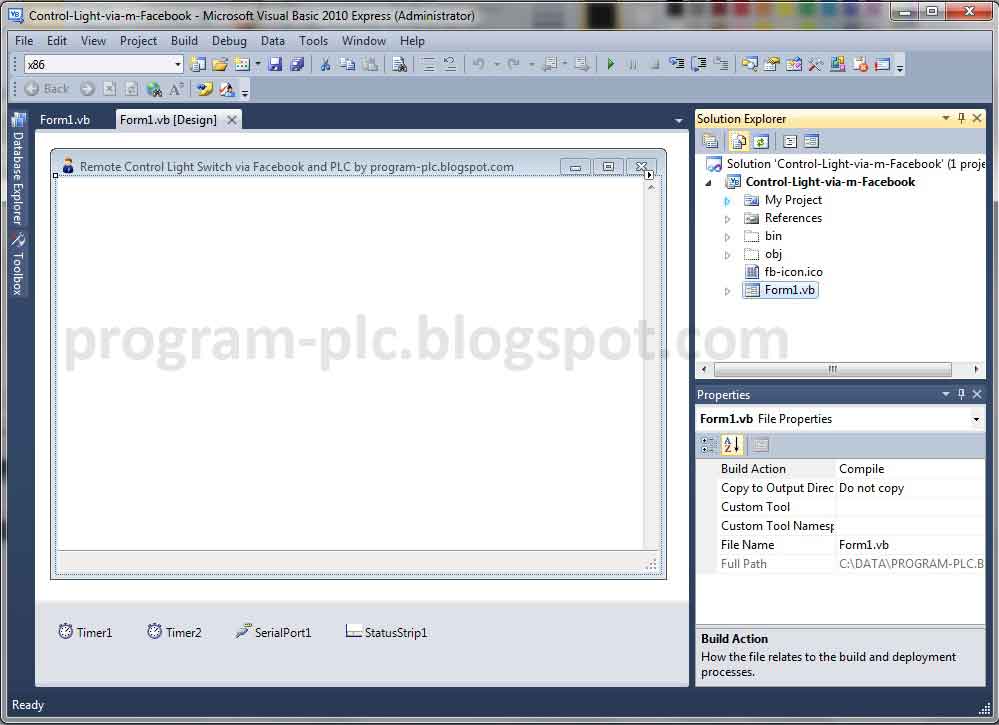Close the Form1.vb [Design] tab
This screenshot has height=725, width=999.
[232, 120]
